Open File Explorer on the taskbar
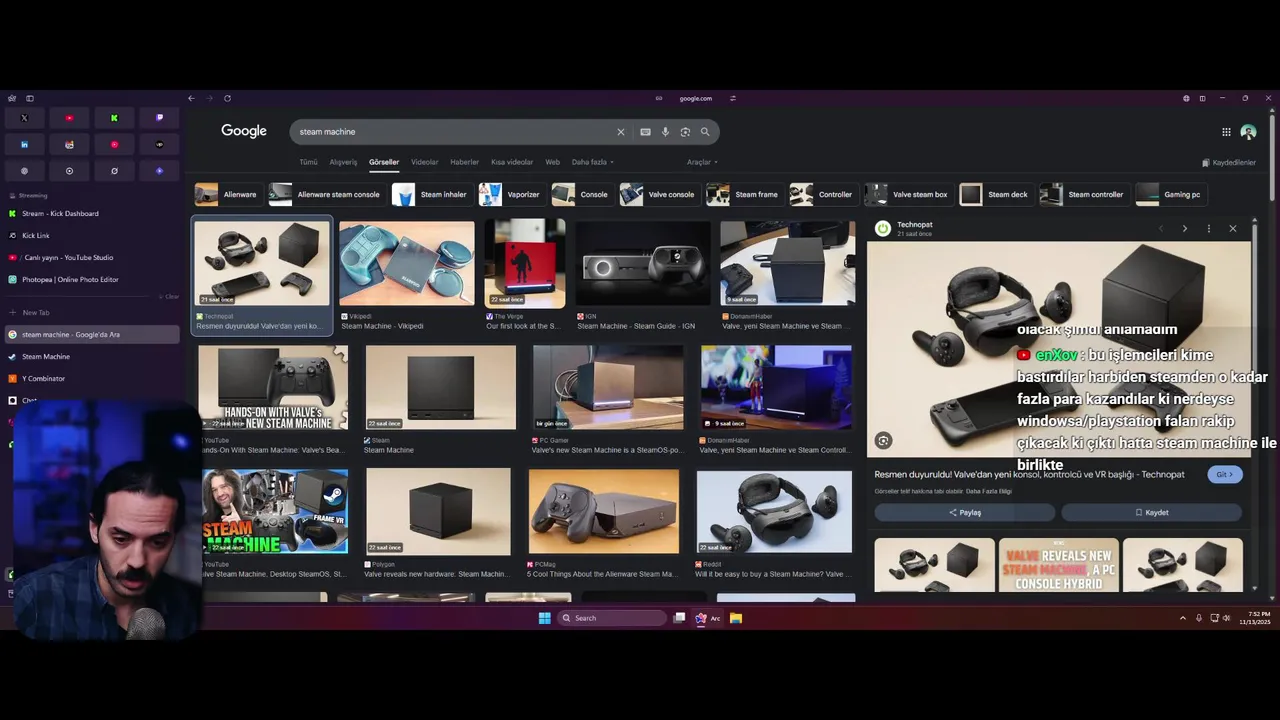Image resolution: width=1280 pixels, height=720 pixels. [x=735, y=618]
